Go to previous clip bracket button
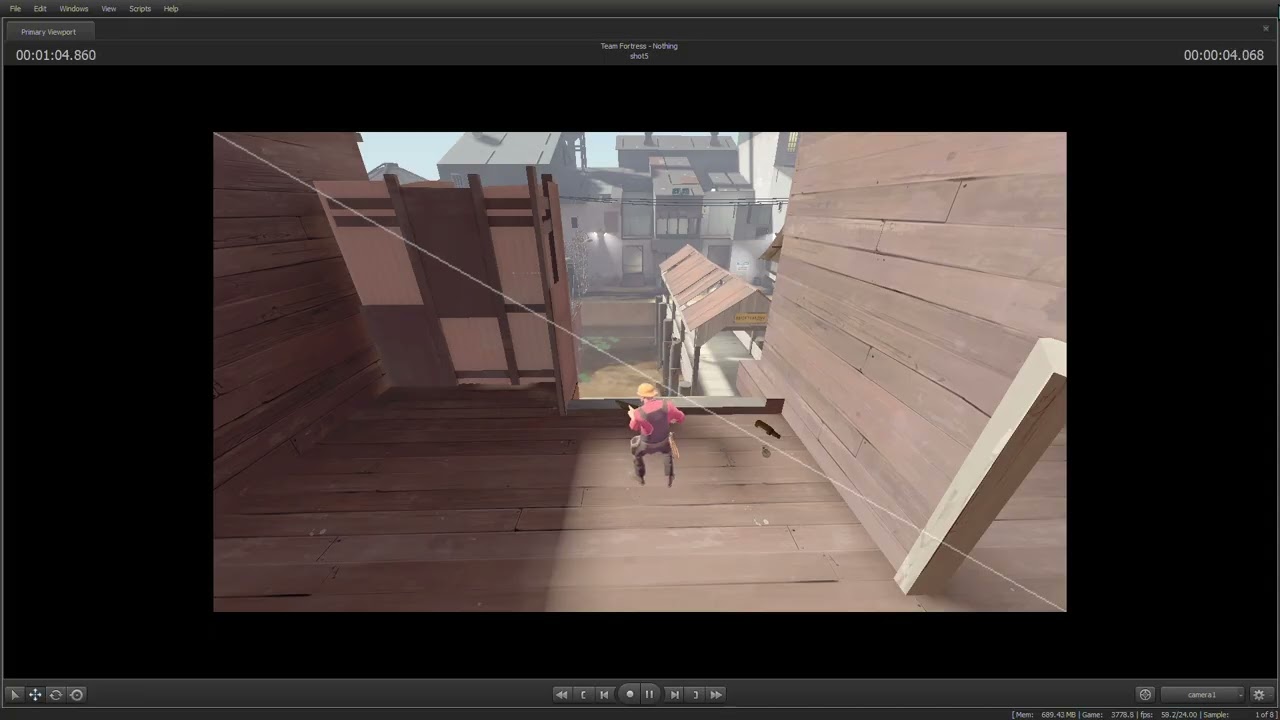This screenshot has width=1280, height=720. pyautogui.click(x=584, y=694)
